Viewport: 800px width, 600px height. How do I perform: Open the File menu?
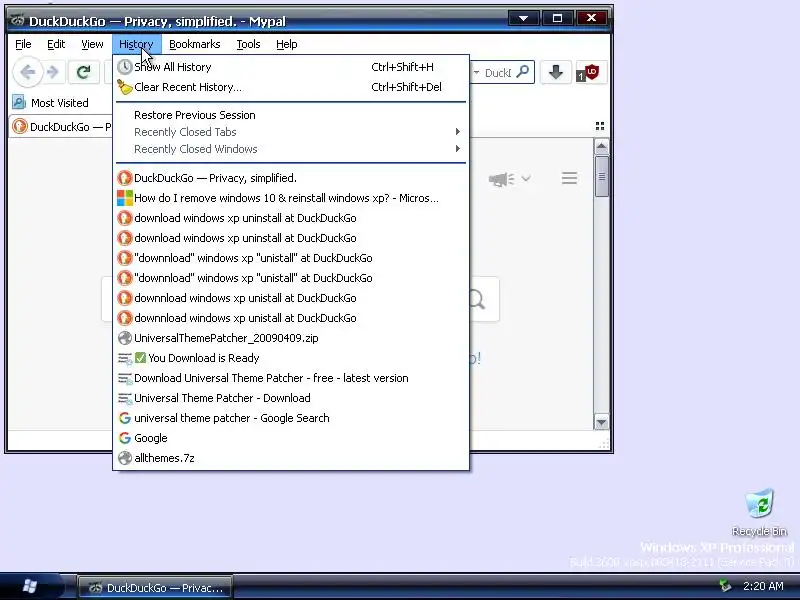23,44
